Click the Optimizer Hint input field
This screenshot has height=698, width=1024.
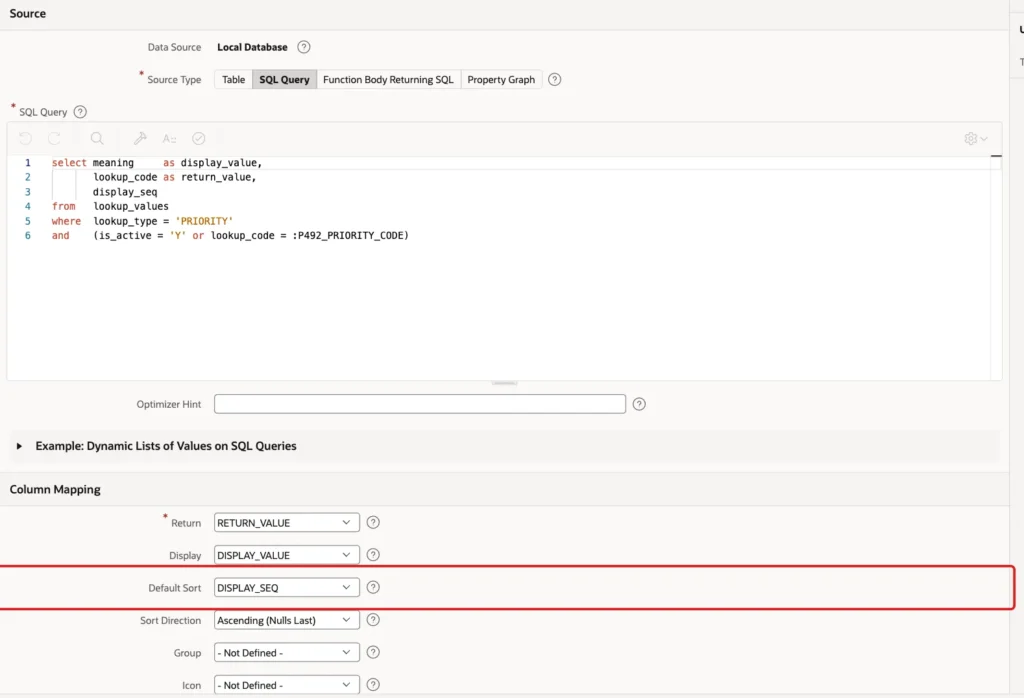pos(420,404)
